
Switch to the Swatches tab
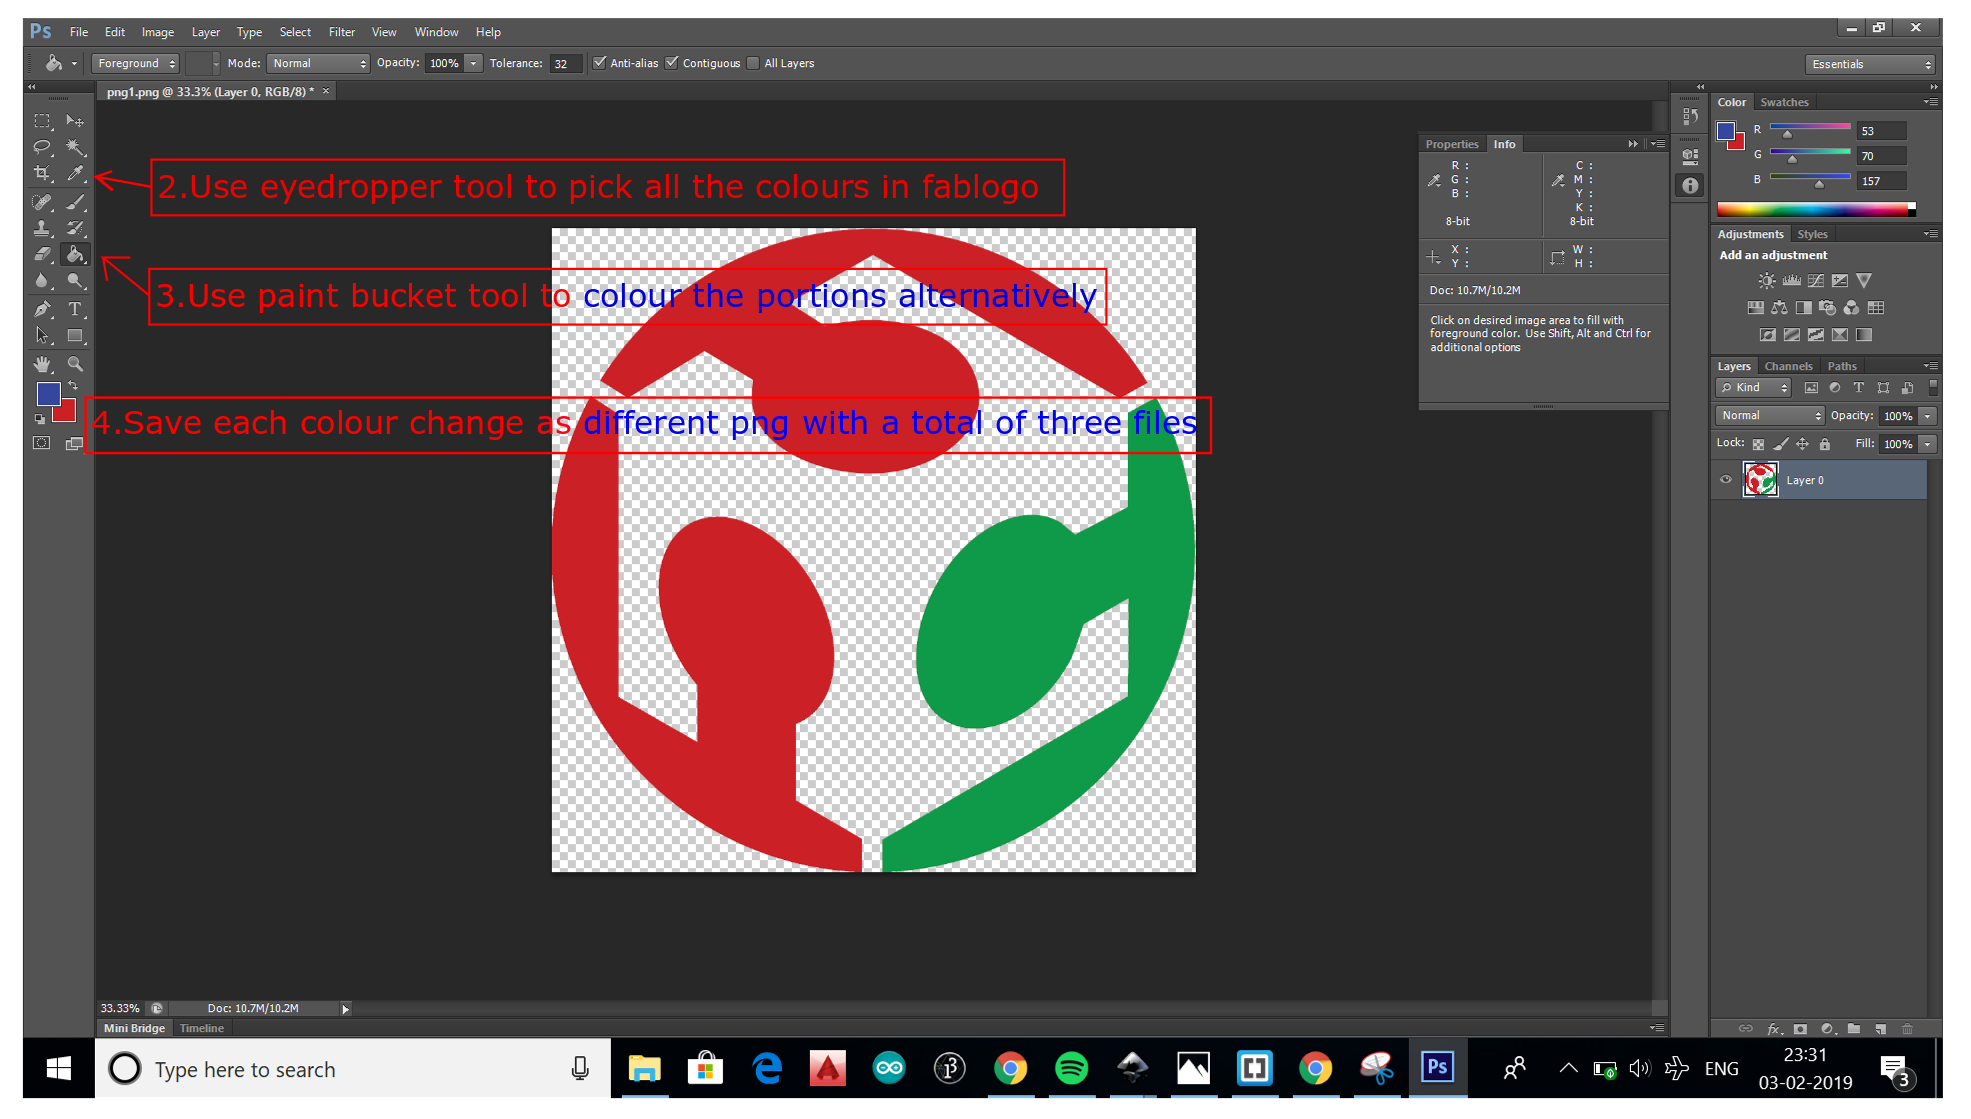pyautogui.click(x=1784, y=102)
